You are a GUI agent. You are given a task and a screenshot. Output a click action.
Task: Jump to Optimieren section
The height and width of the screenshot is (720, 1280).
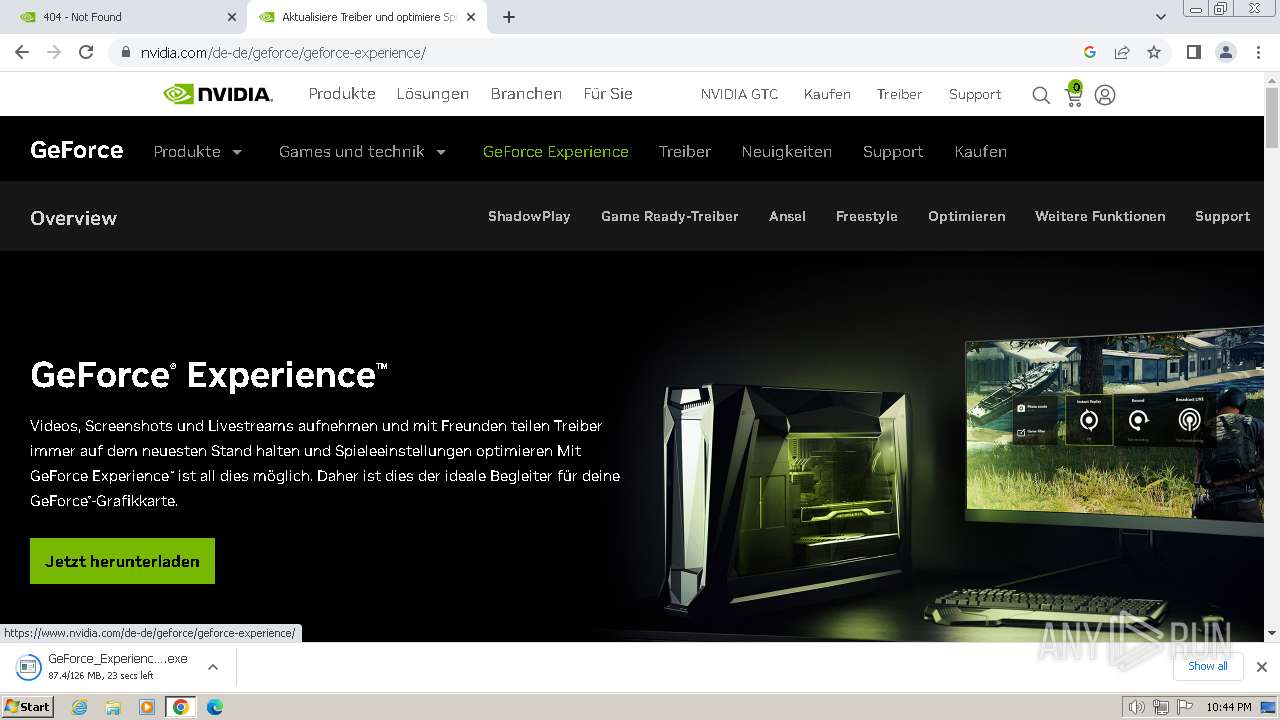(x=967, y=216)
